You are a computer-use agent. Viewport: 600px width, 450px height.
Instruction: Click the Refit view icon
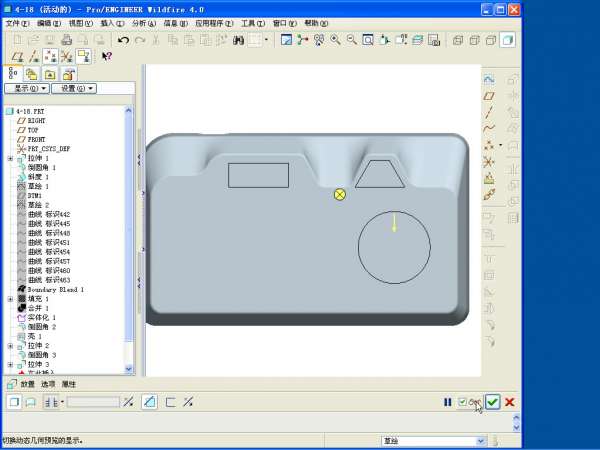(x=368, y=40)
